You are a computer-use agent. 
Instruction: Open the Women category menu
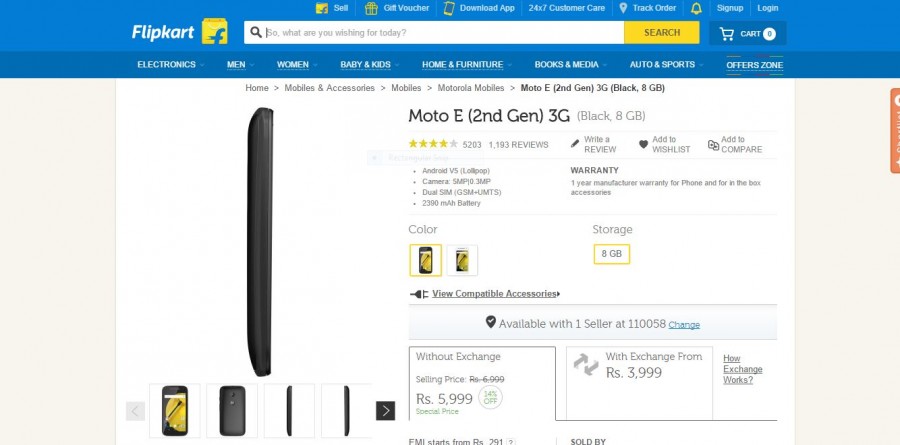click(x=293, y=65)
